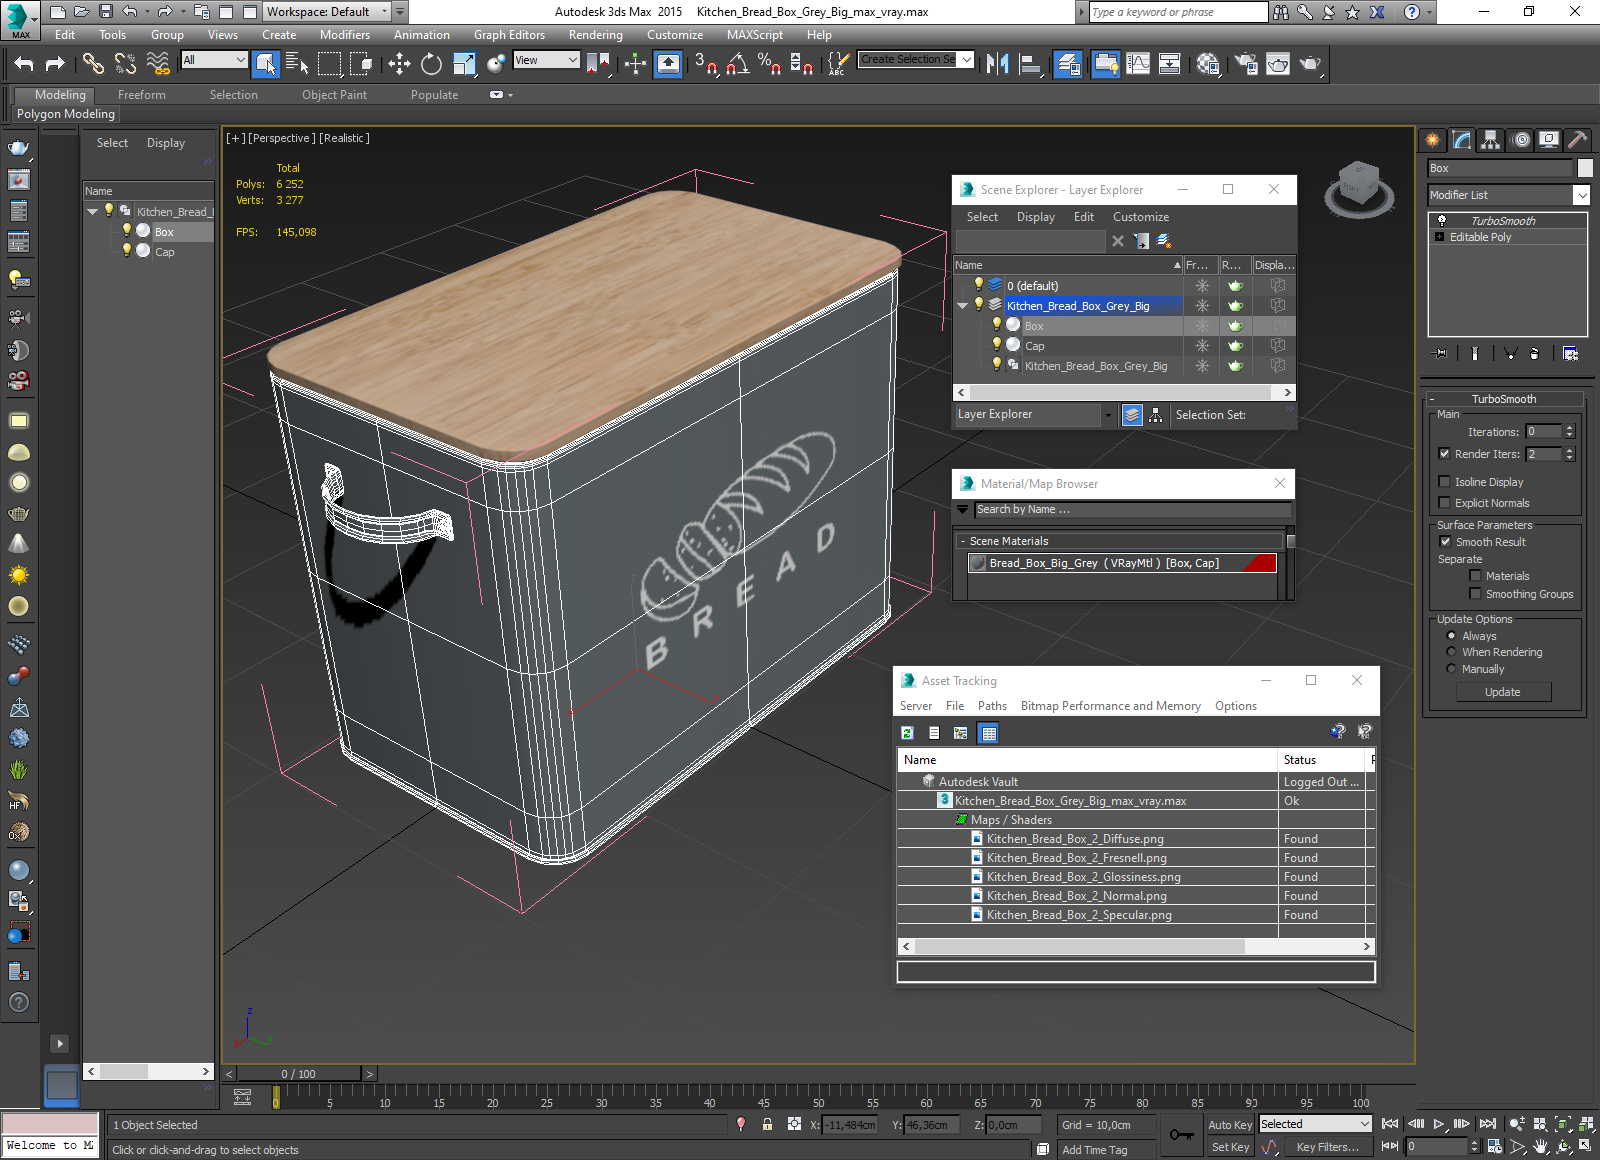Viewport: 1600px width, 1160px height.
Task: Click the Add Time Tag label
Action: (x=1094, y=1150)
